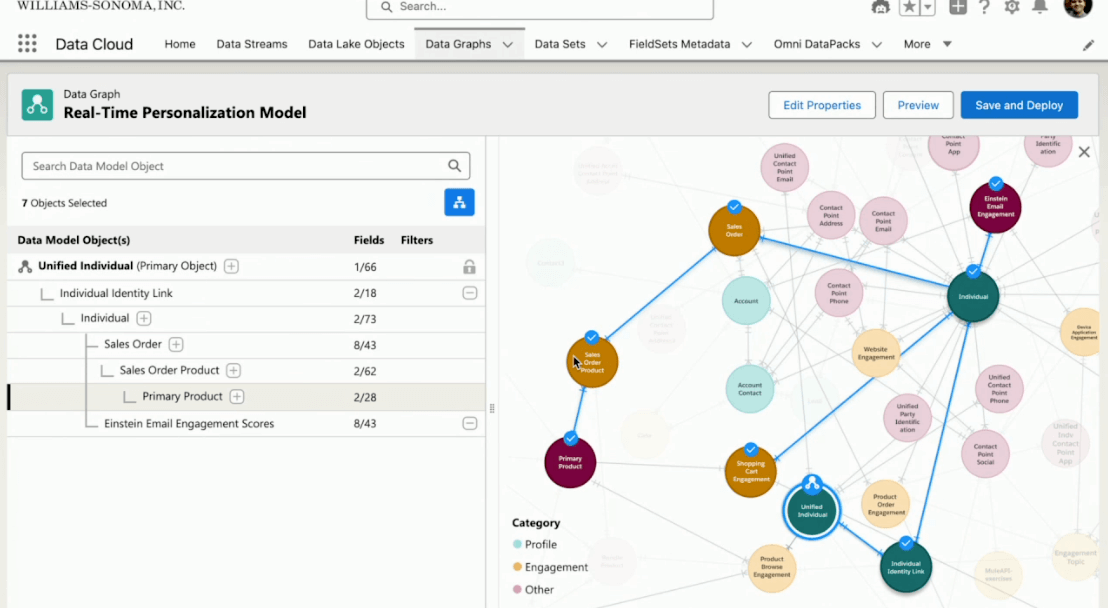The height and width of the screenshot is (608, 1108).
Task: Go to the Home tab
Action: click(x=179, y=44)
